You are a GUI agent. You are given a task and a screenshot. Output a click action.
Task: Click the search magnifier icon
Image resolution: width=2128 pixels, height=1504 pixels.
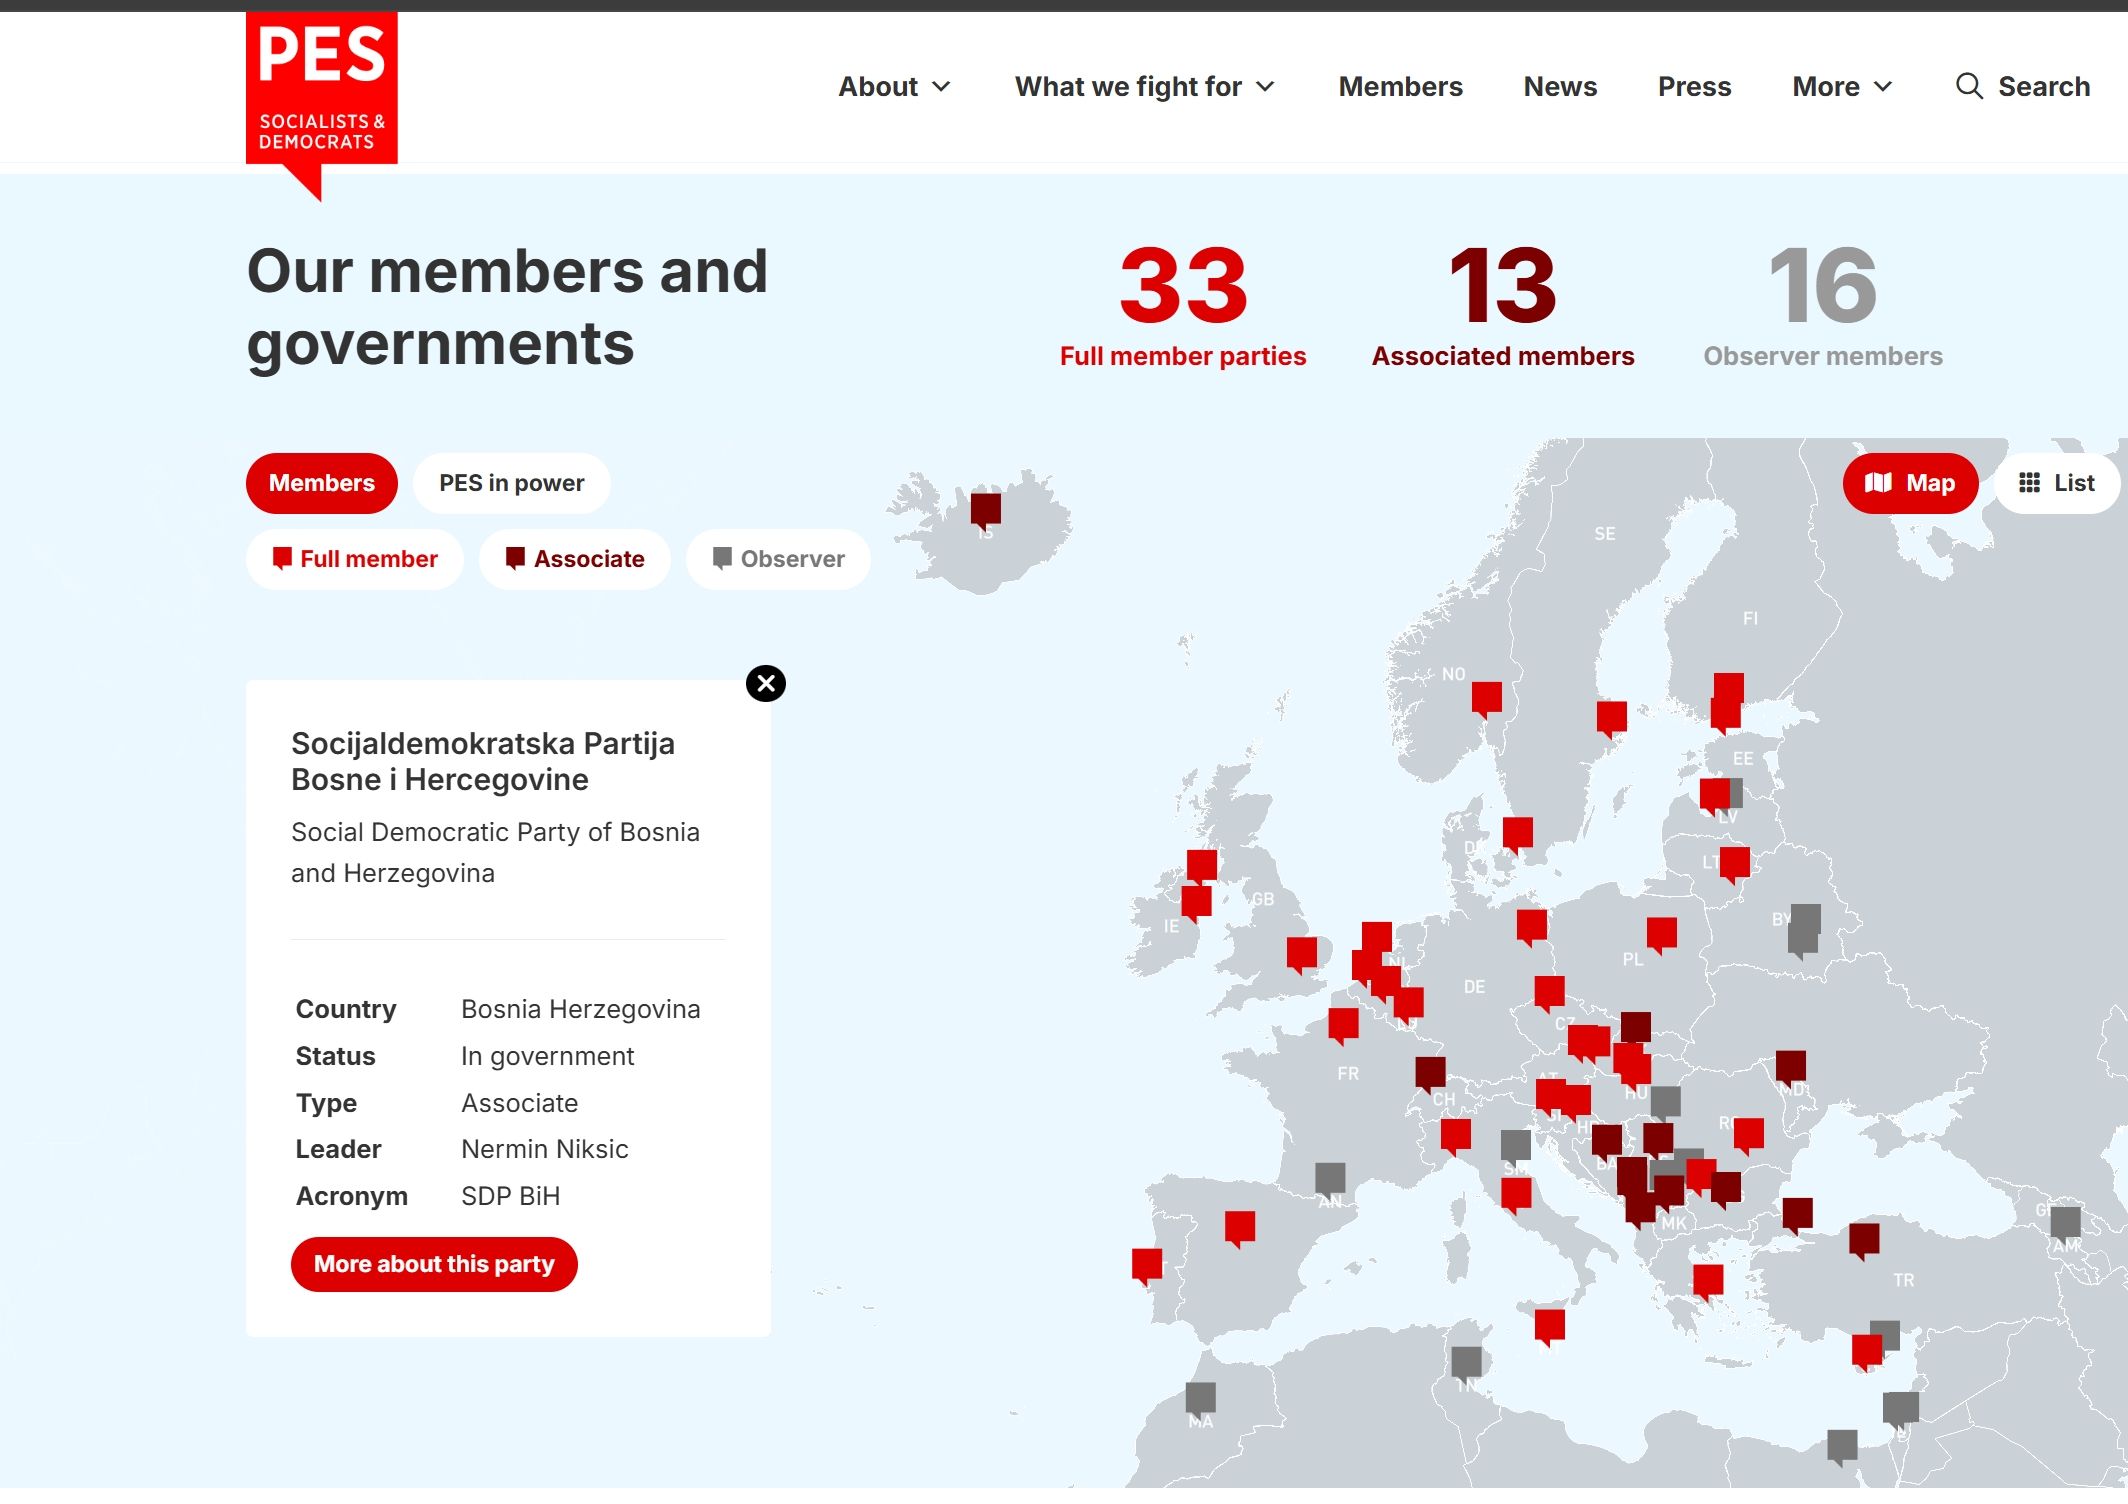(1968, 86)
